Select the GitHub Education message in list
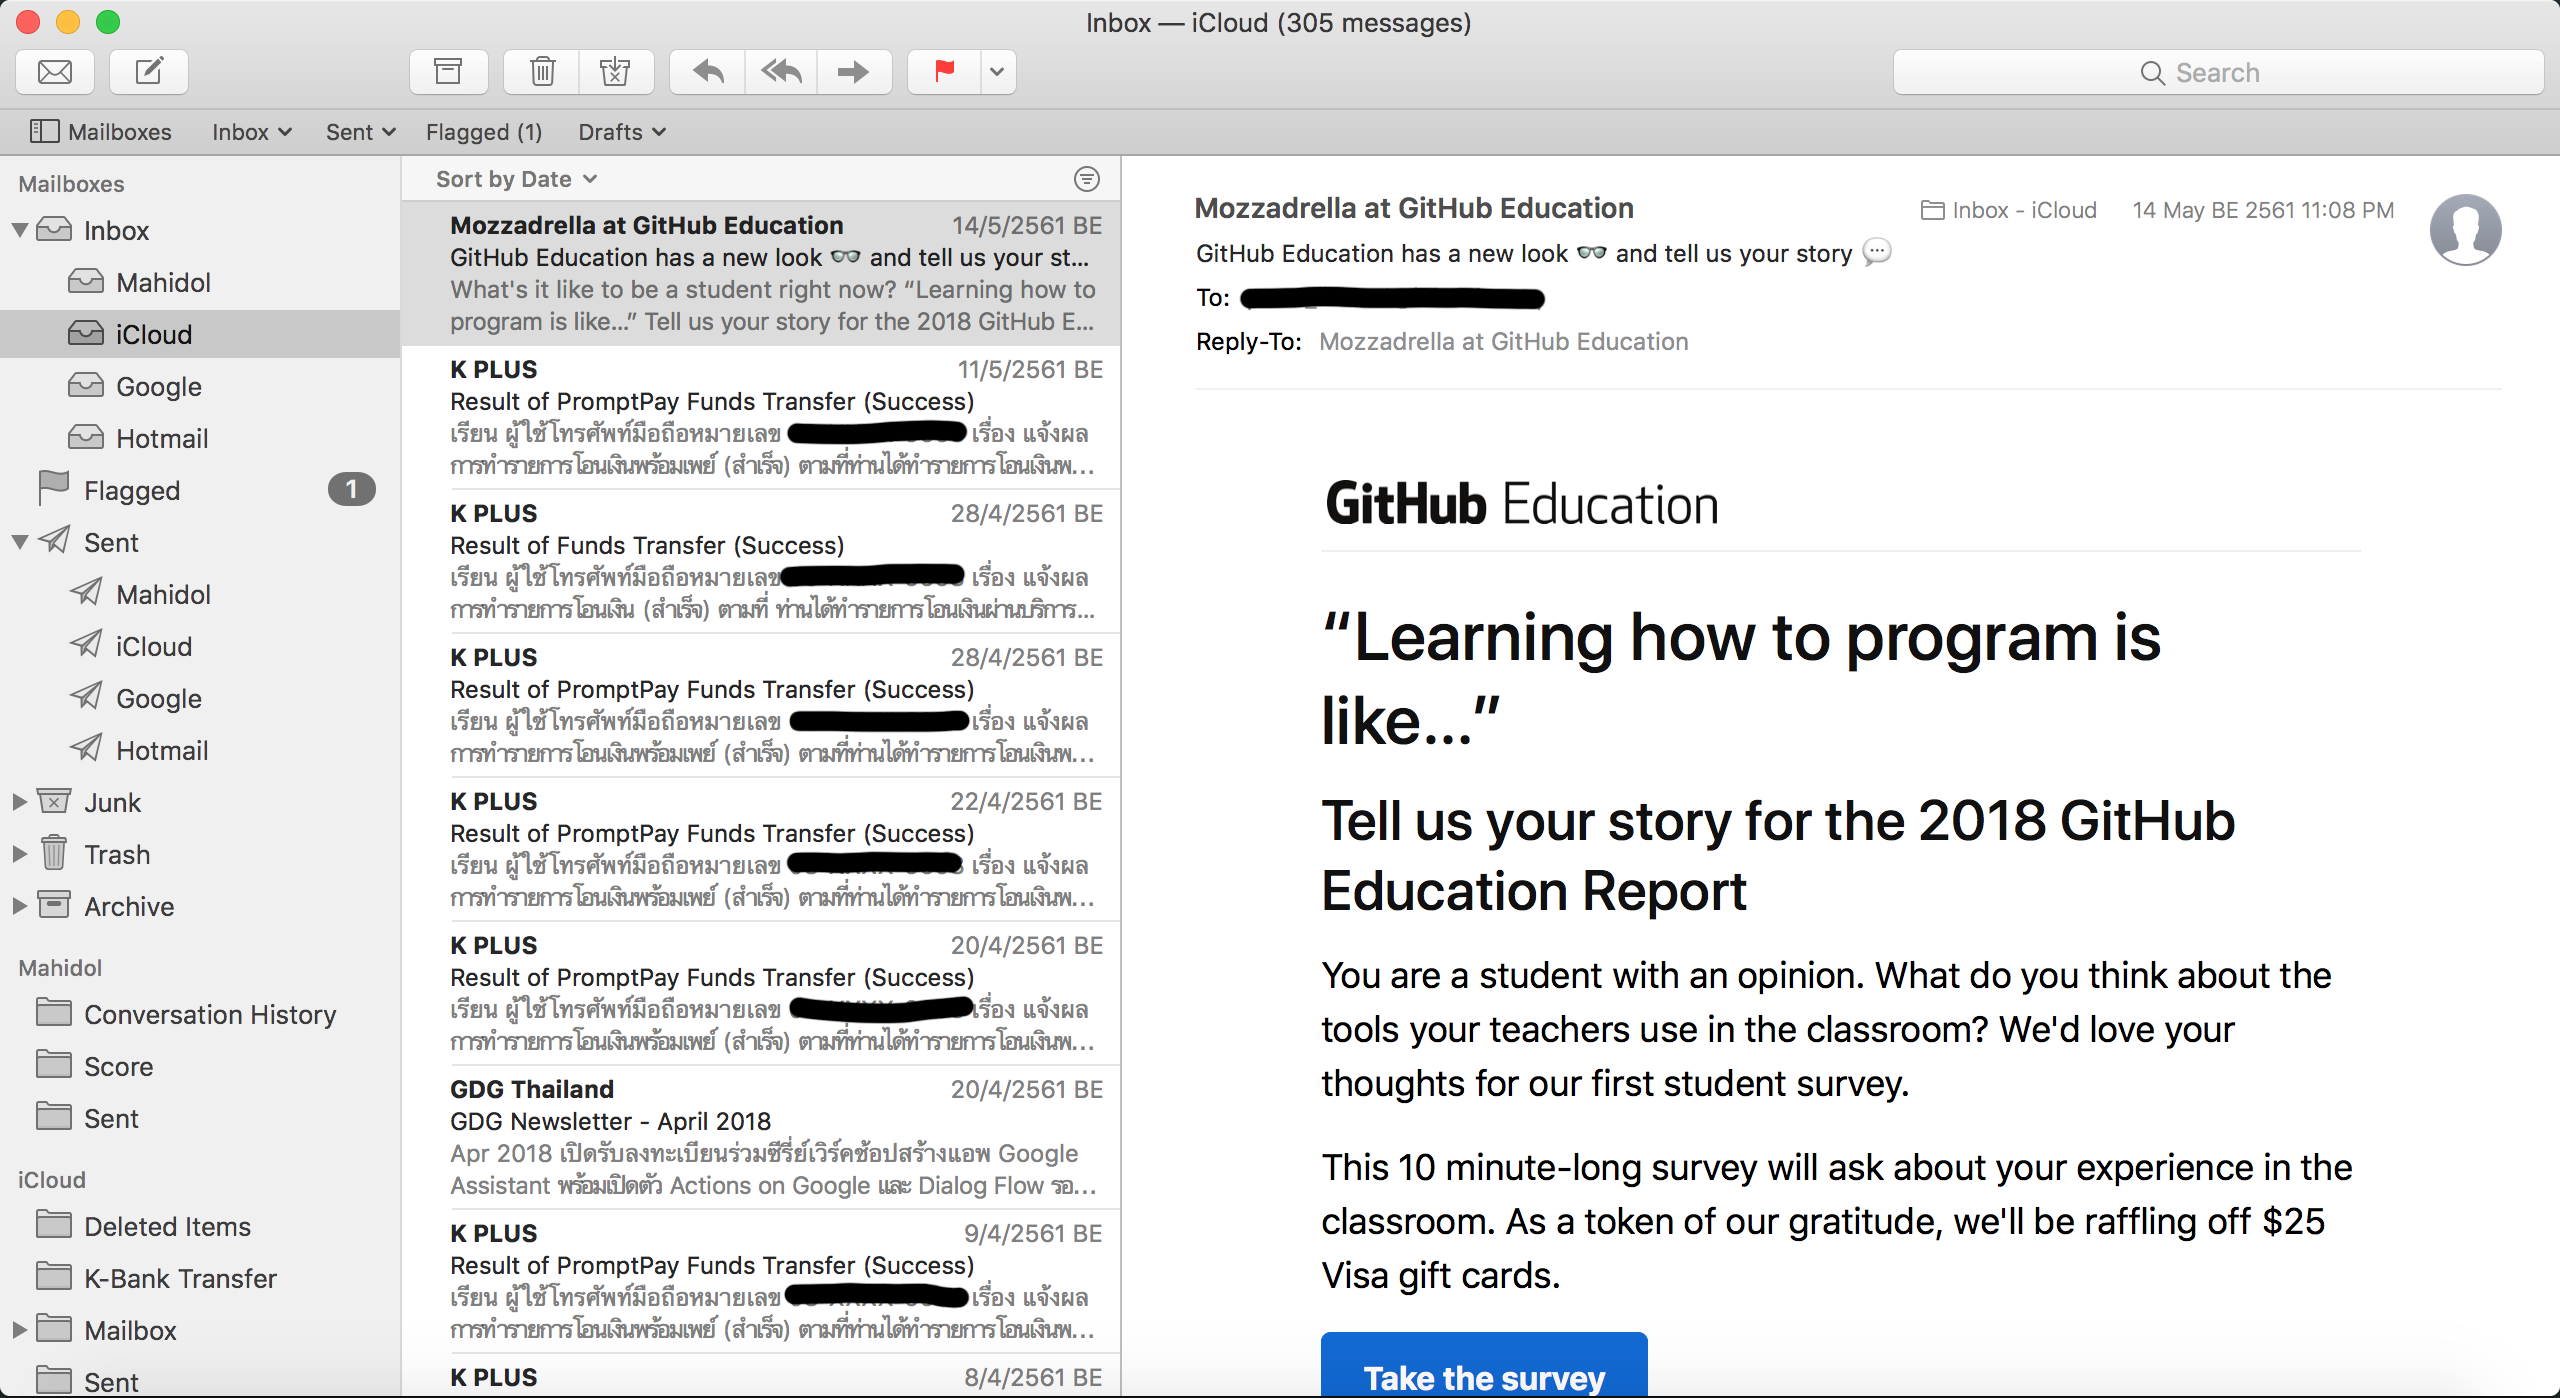The image size is (2560, 1398). (x=761, y=274)
